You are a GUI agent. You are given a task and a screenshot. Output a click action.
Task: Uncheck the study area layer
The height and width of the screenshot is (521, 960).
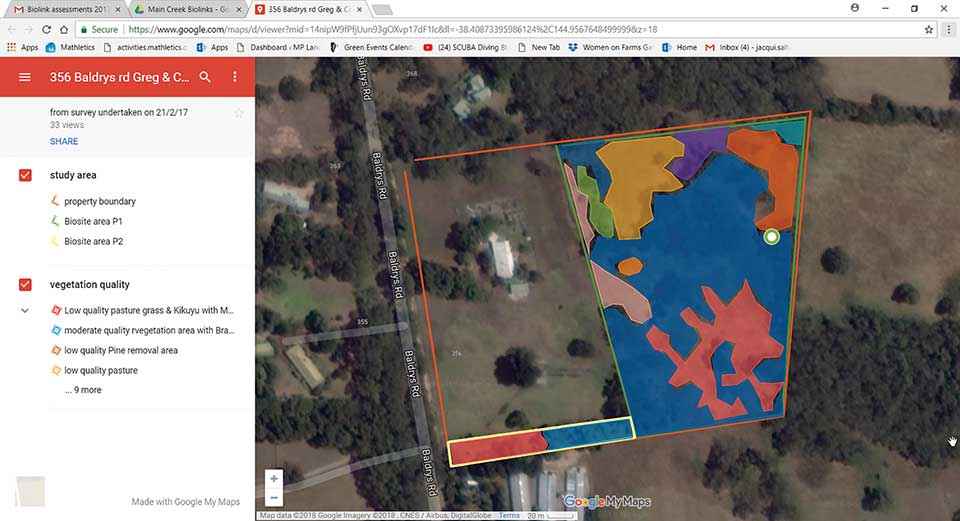tap(25, 176)
